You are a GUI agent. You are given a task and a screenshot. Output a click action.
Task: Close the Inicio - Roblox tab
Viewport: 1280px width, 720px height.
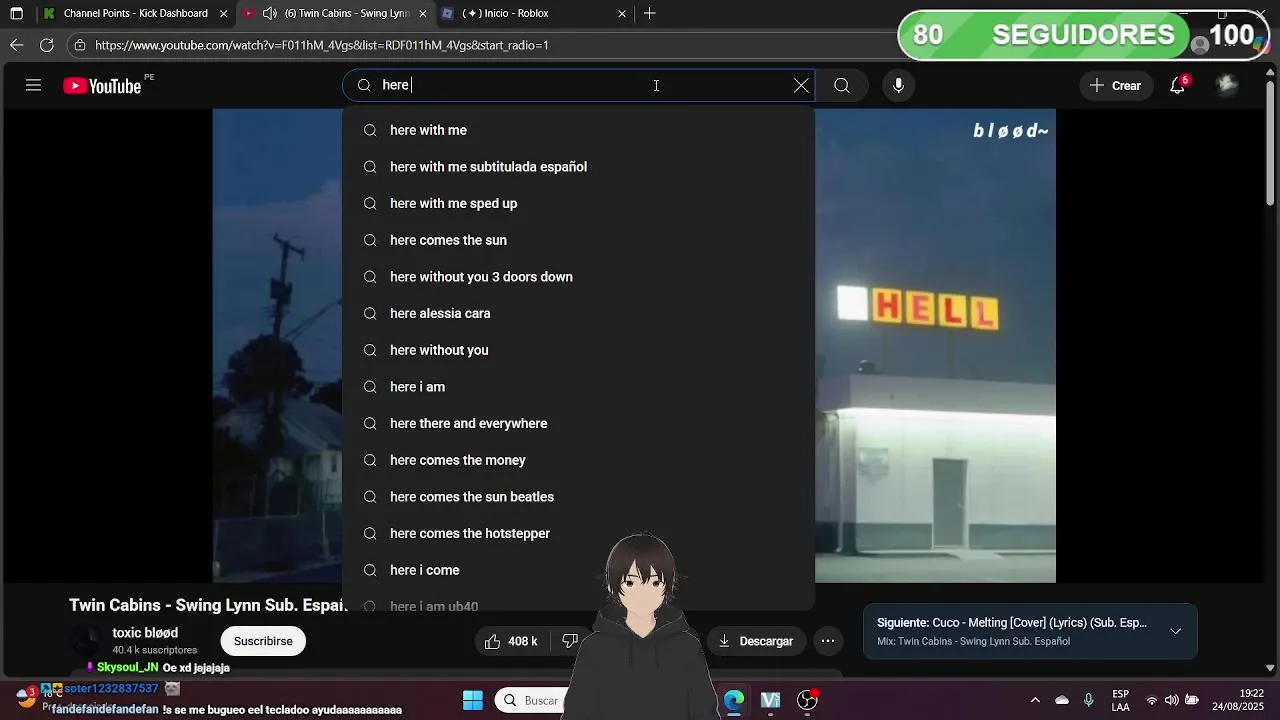tap(622, 13)
